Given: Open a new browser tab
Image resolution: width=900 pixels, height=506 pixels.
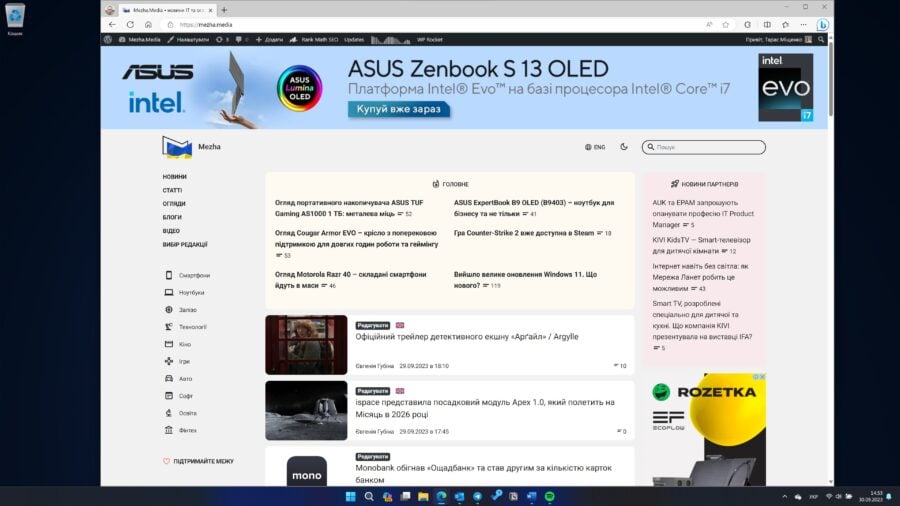Looking at the screenshot, I should (x=224, y=10).
